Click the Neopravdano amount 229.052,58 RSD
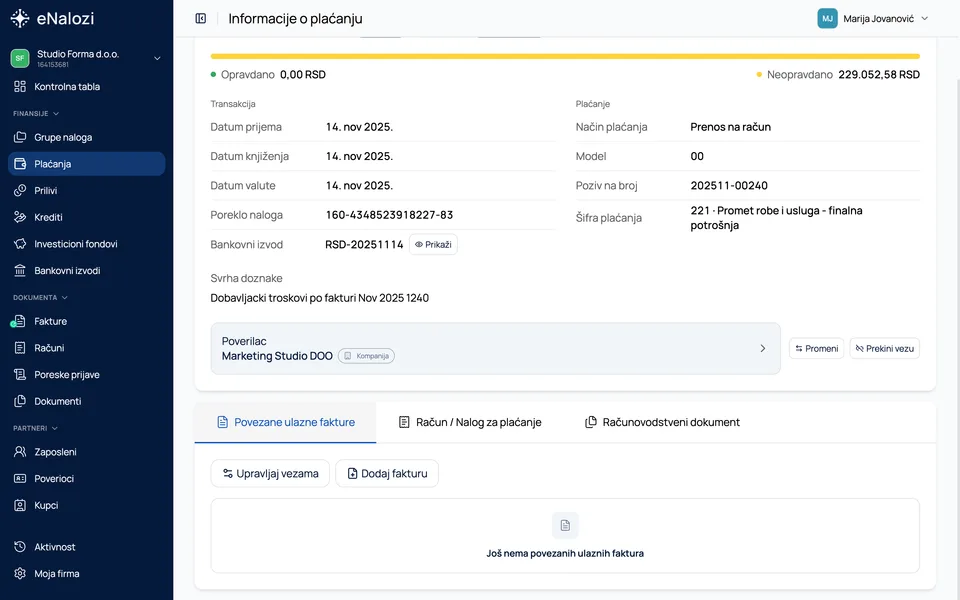Screen dimensions: 960x600 coord(879,75)
